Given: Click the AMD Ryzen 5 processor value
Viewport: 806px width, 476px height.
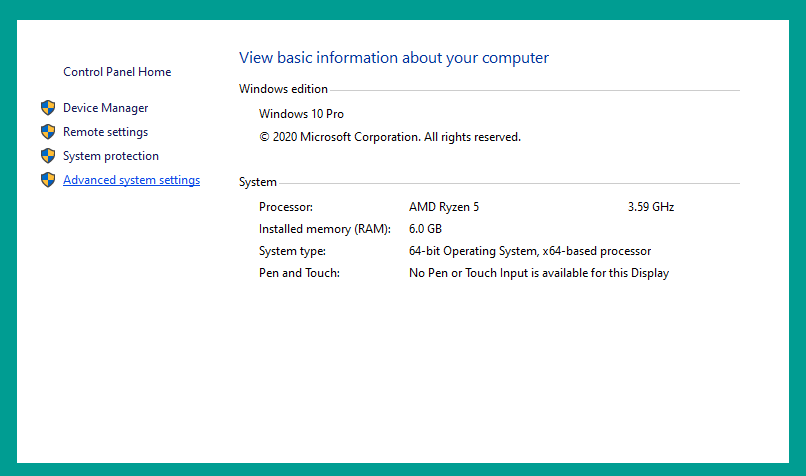Looking at the screenshot, I should coord(444,207).
